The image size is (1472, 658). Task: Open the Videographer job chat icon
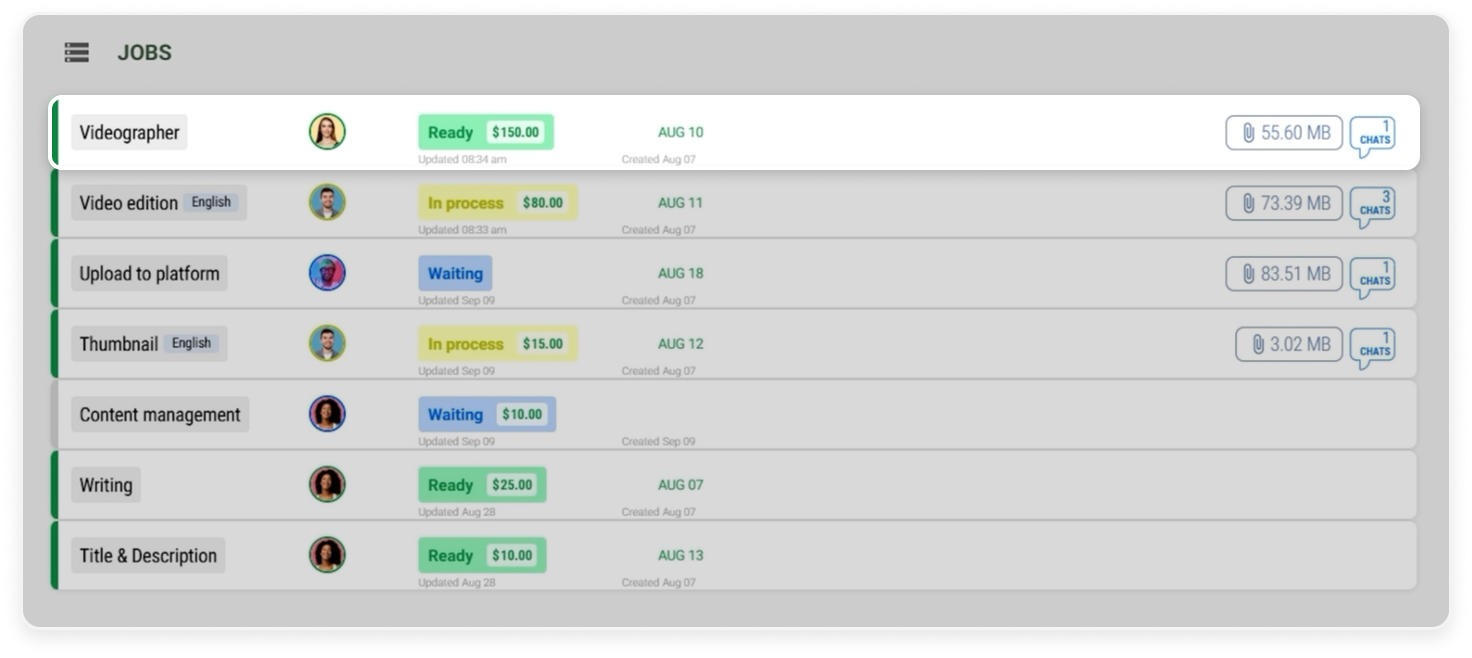(1372, 136)
